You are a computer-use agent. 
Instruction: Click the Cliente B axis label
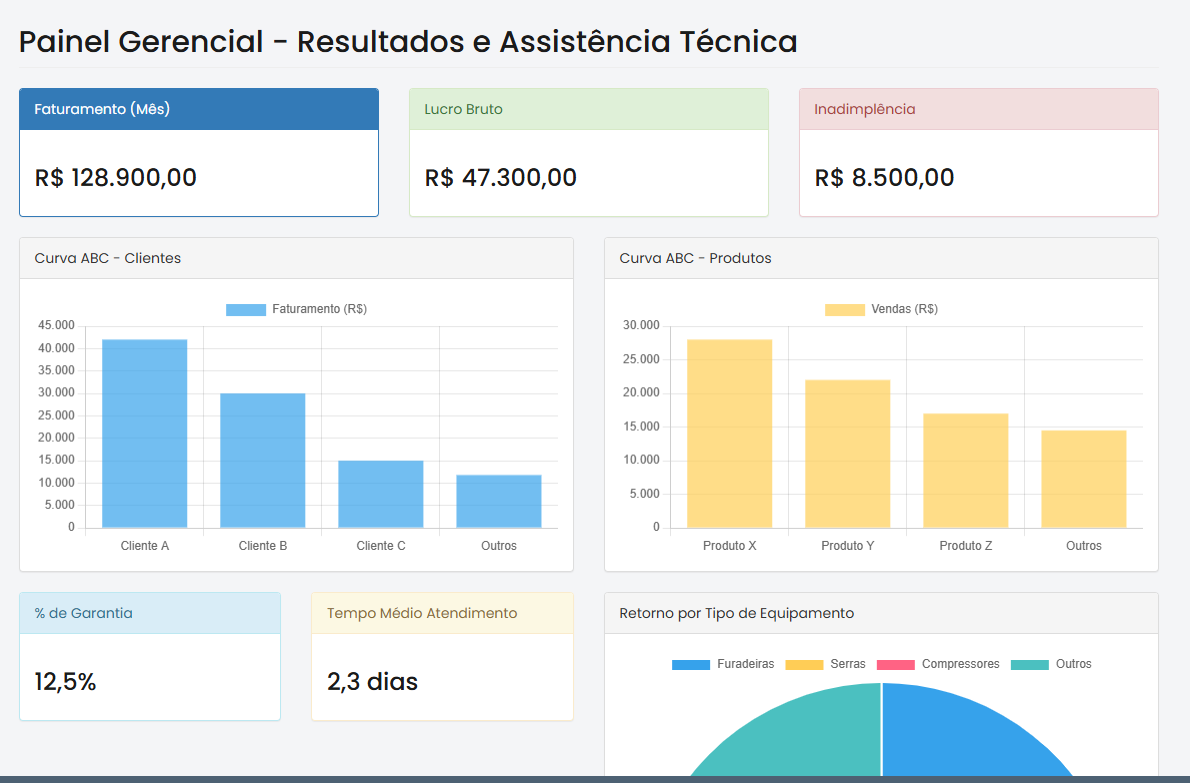pos(263,546)
